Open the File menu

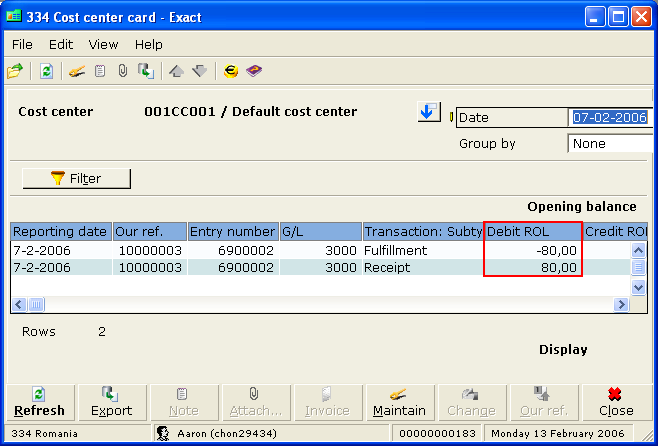click(x=22, y=45)
